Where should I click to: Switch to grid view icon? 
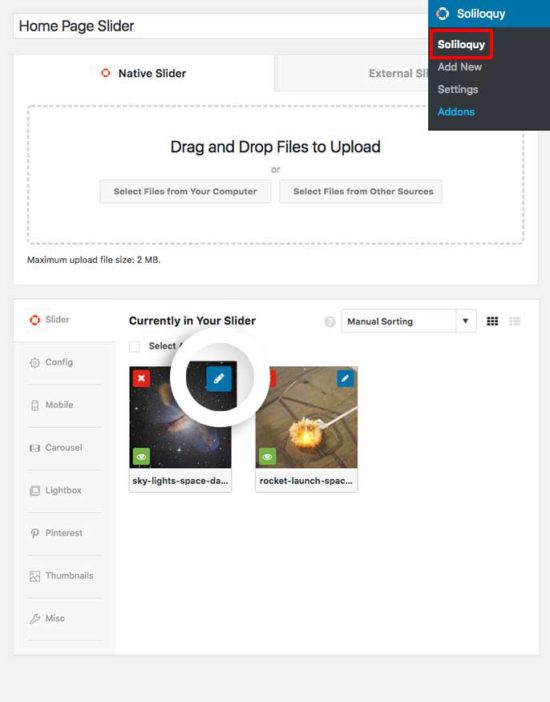(492, 321)
